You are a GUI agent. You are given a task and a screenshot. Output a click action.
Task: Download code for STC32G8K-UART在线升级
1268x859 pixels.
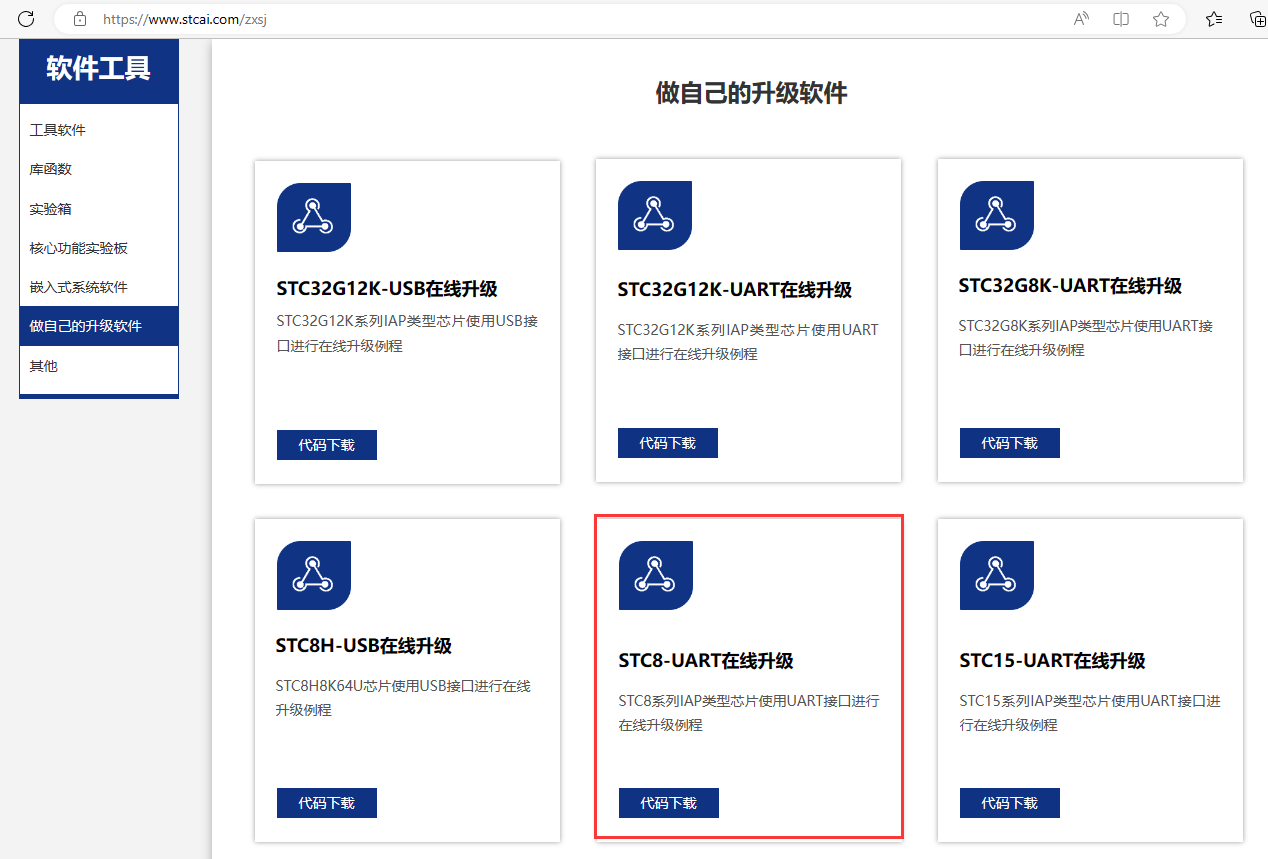click(1010, 443)
